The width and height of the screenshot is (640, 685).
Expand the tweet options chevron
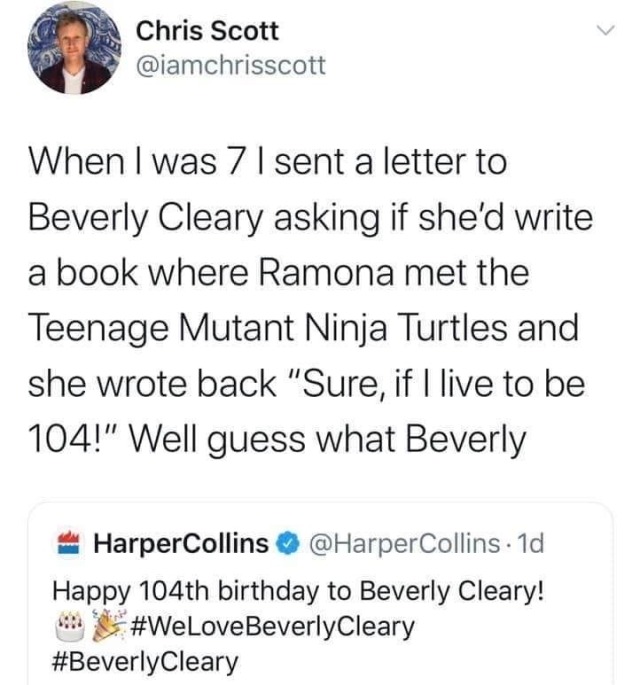[x=603, y=33]
